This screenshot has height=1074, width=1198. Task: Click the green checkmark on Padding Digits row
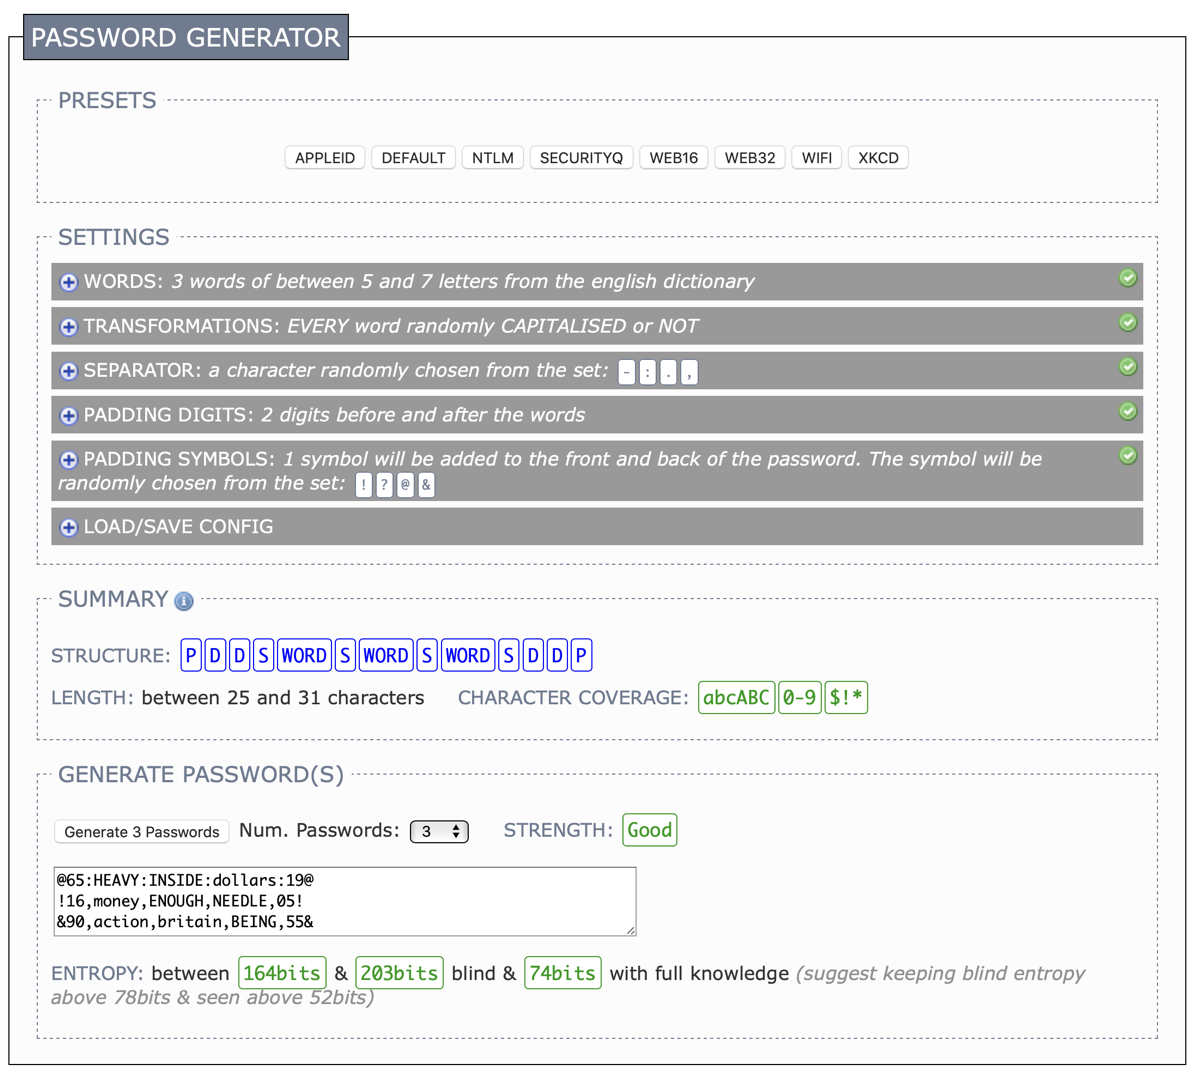click(1127, 411)
